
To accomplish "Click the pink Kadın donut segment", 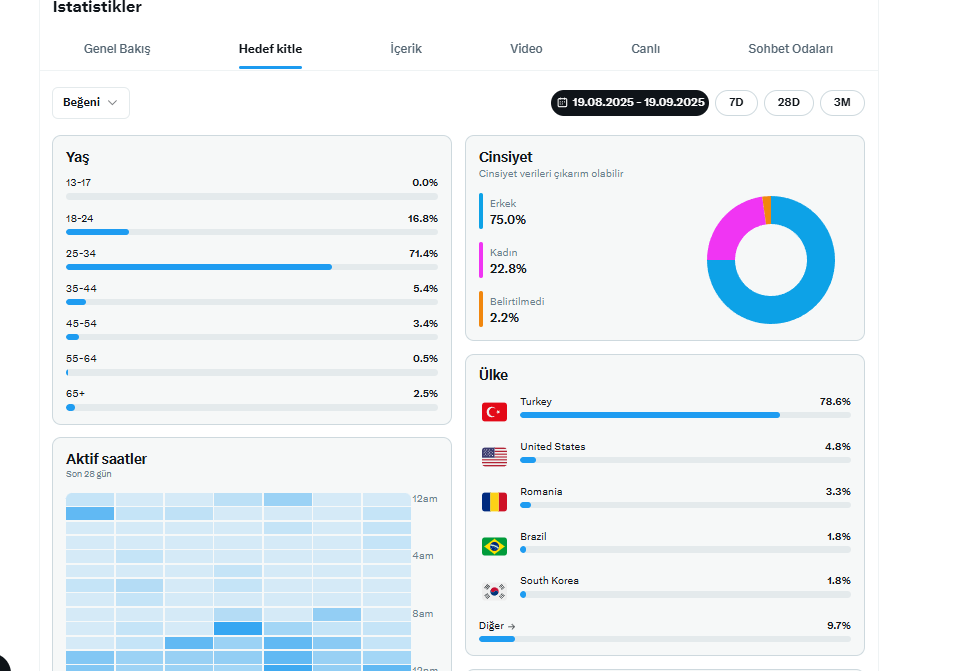I will 732,230.
